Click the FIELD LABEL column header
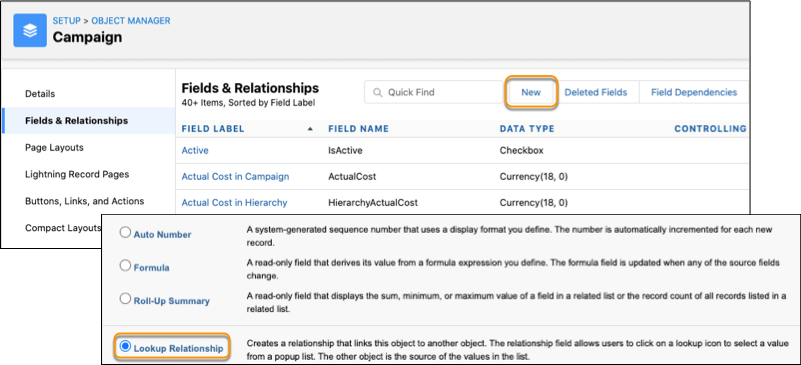801x365 pixels. pyautogui.click(x=213, y=129)
